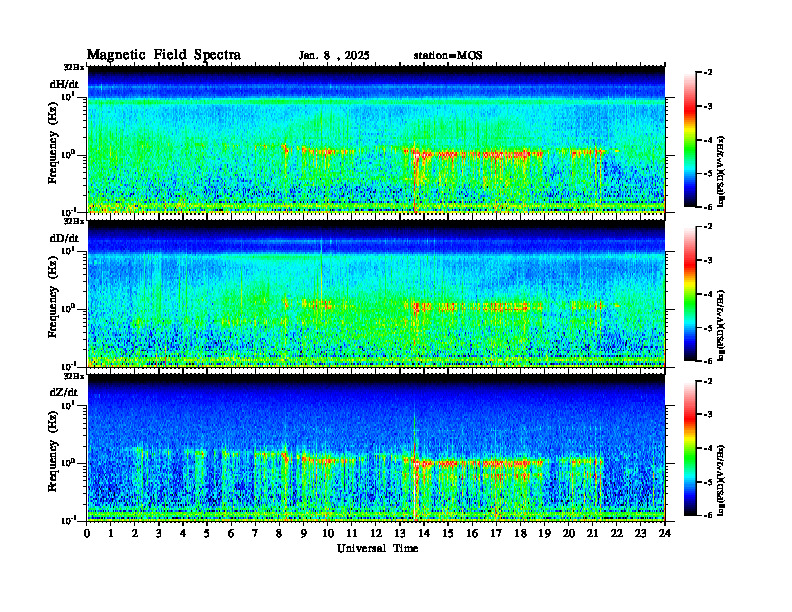Viewport: 792px width, 612px height.
Task: Click the log PSD label beside dH/dt color bar
Action: (x=721, y=172)
